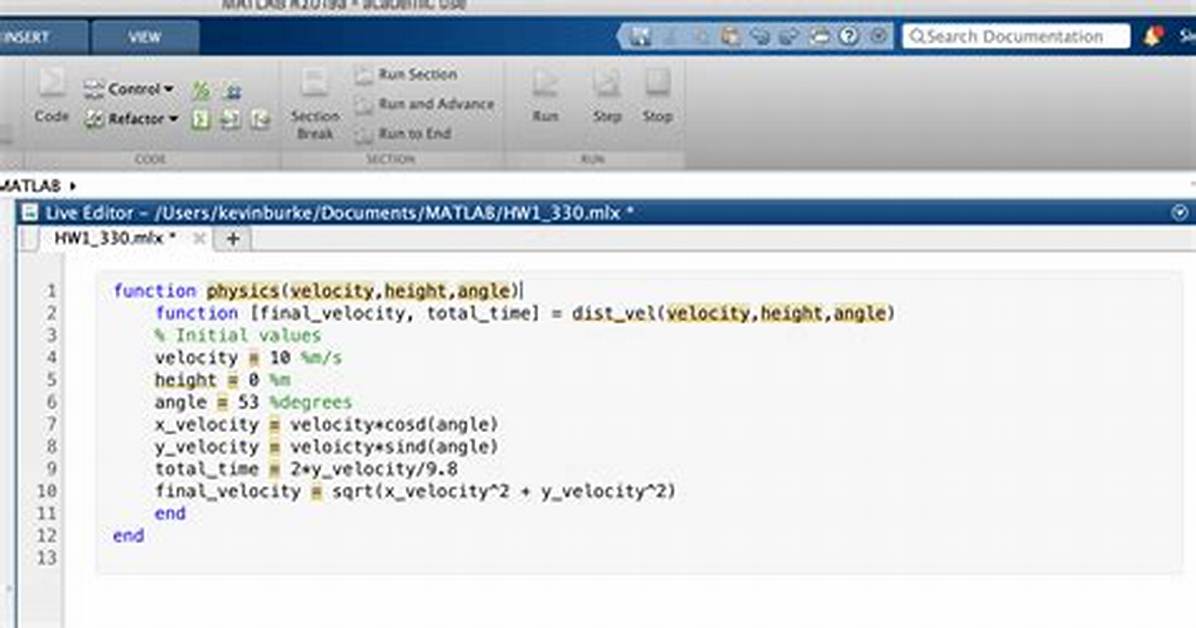Expand the MATLAB path breadcrumb arrow

tap(73, 186)
